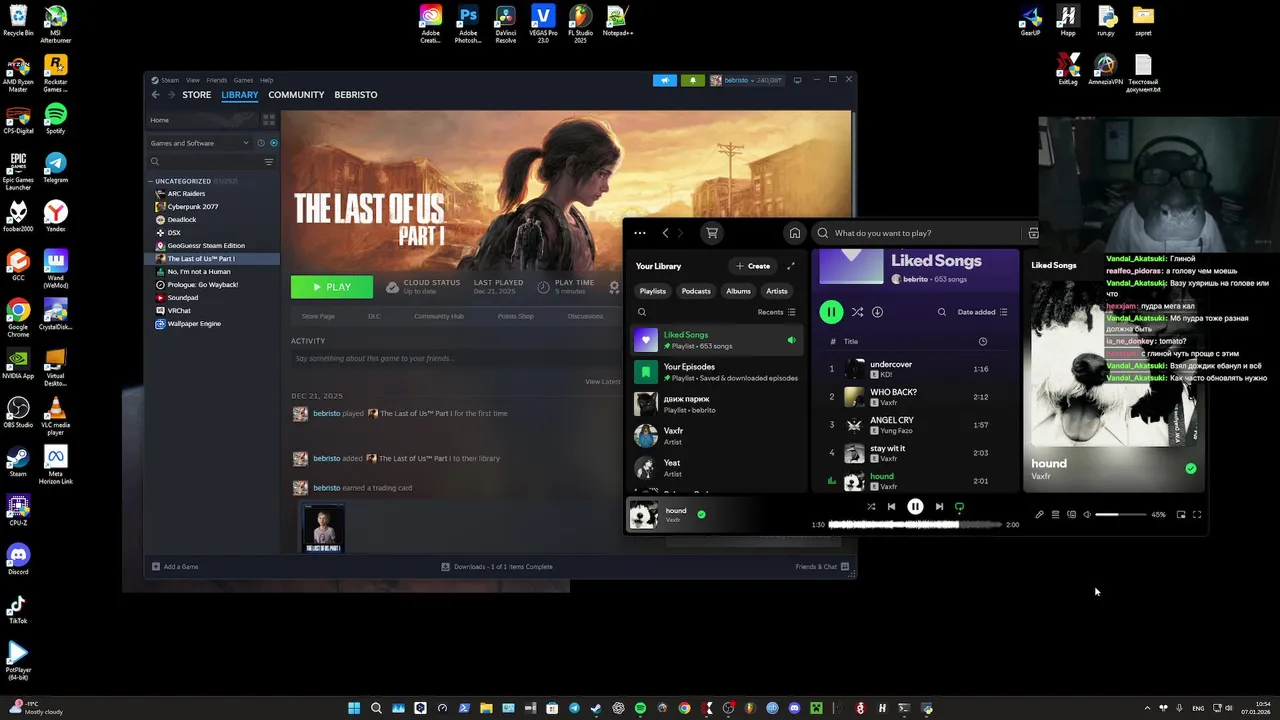Viewport: 1280px width, 720px height.
Task: Toggle liked checkmark in Now Playing panel
Action: pos(1191,468)
